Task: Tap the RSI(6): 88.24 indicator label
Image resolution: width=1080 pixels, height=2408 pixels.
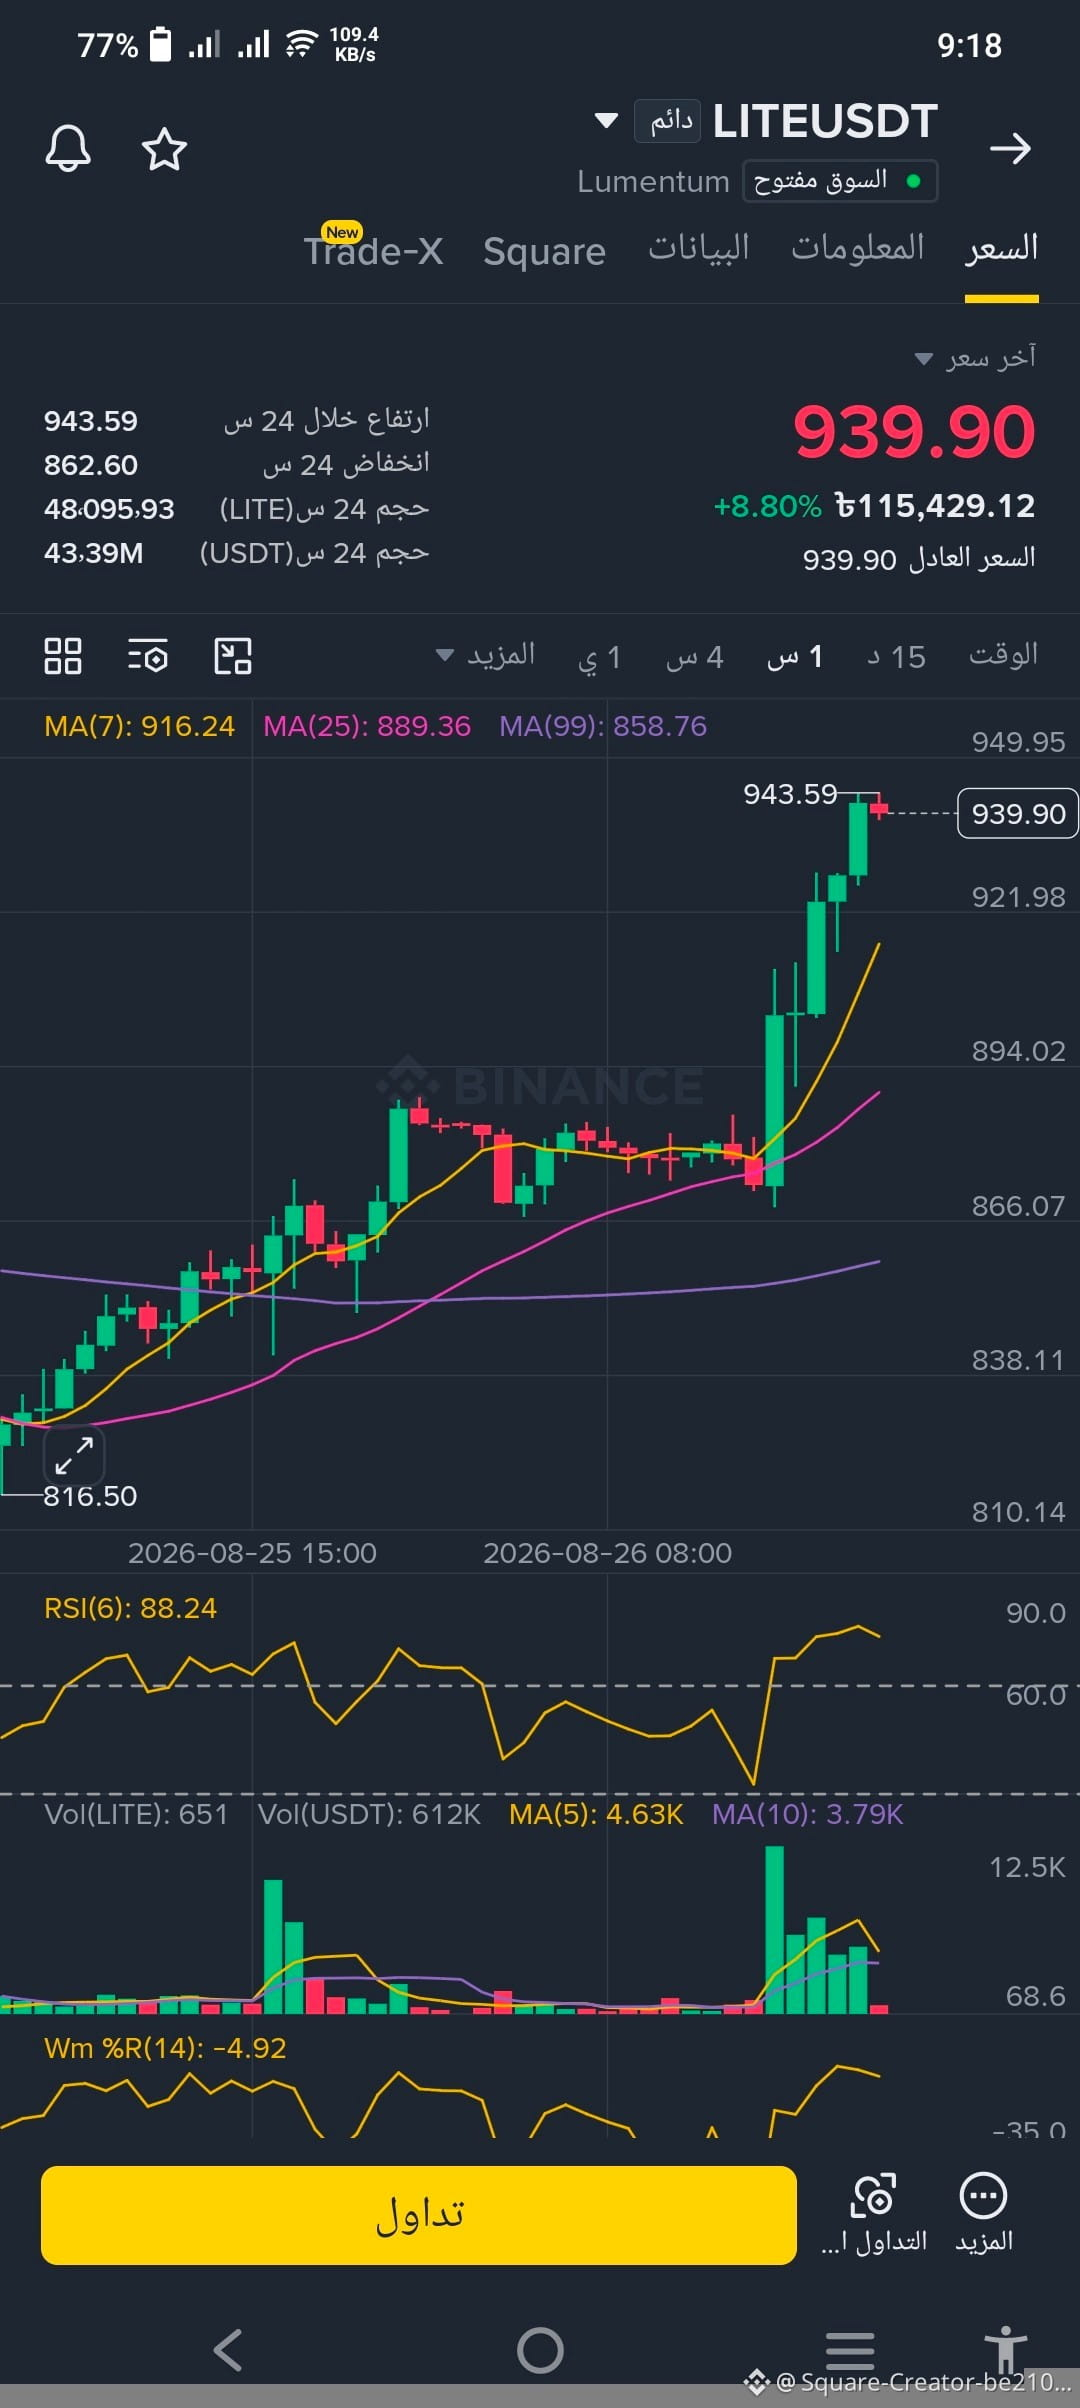Action: 130,1608
